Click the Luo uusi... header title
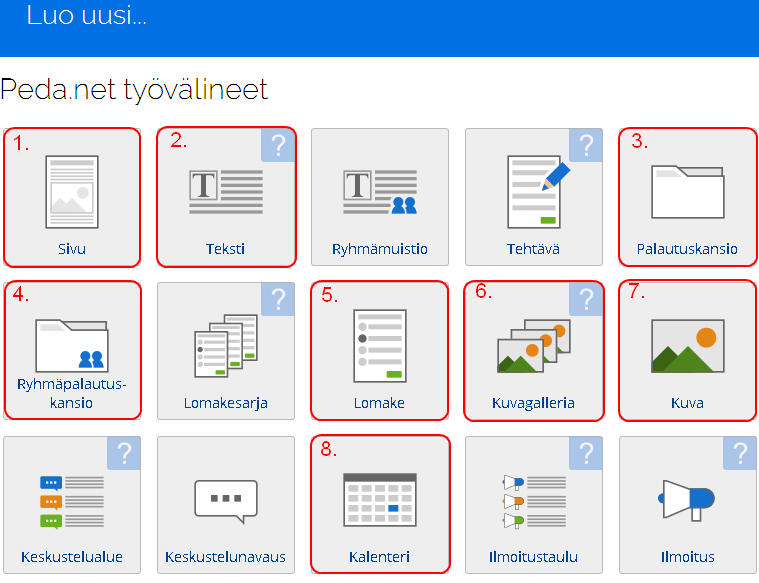 click(x=86, y=15)
